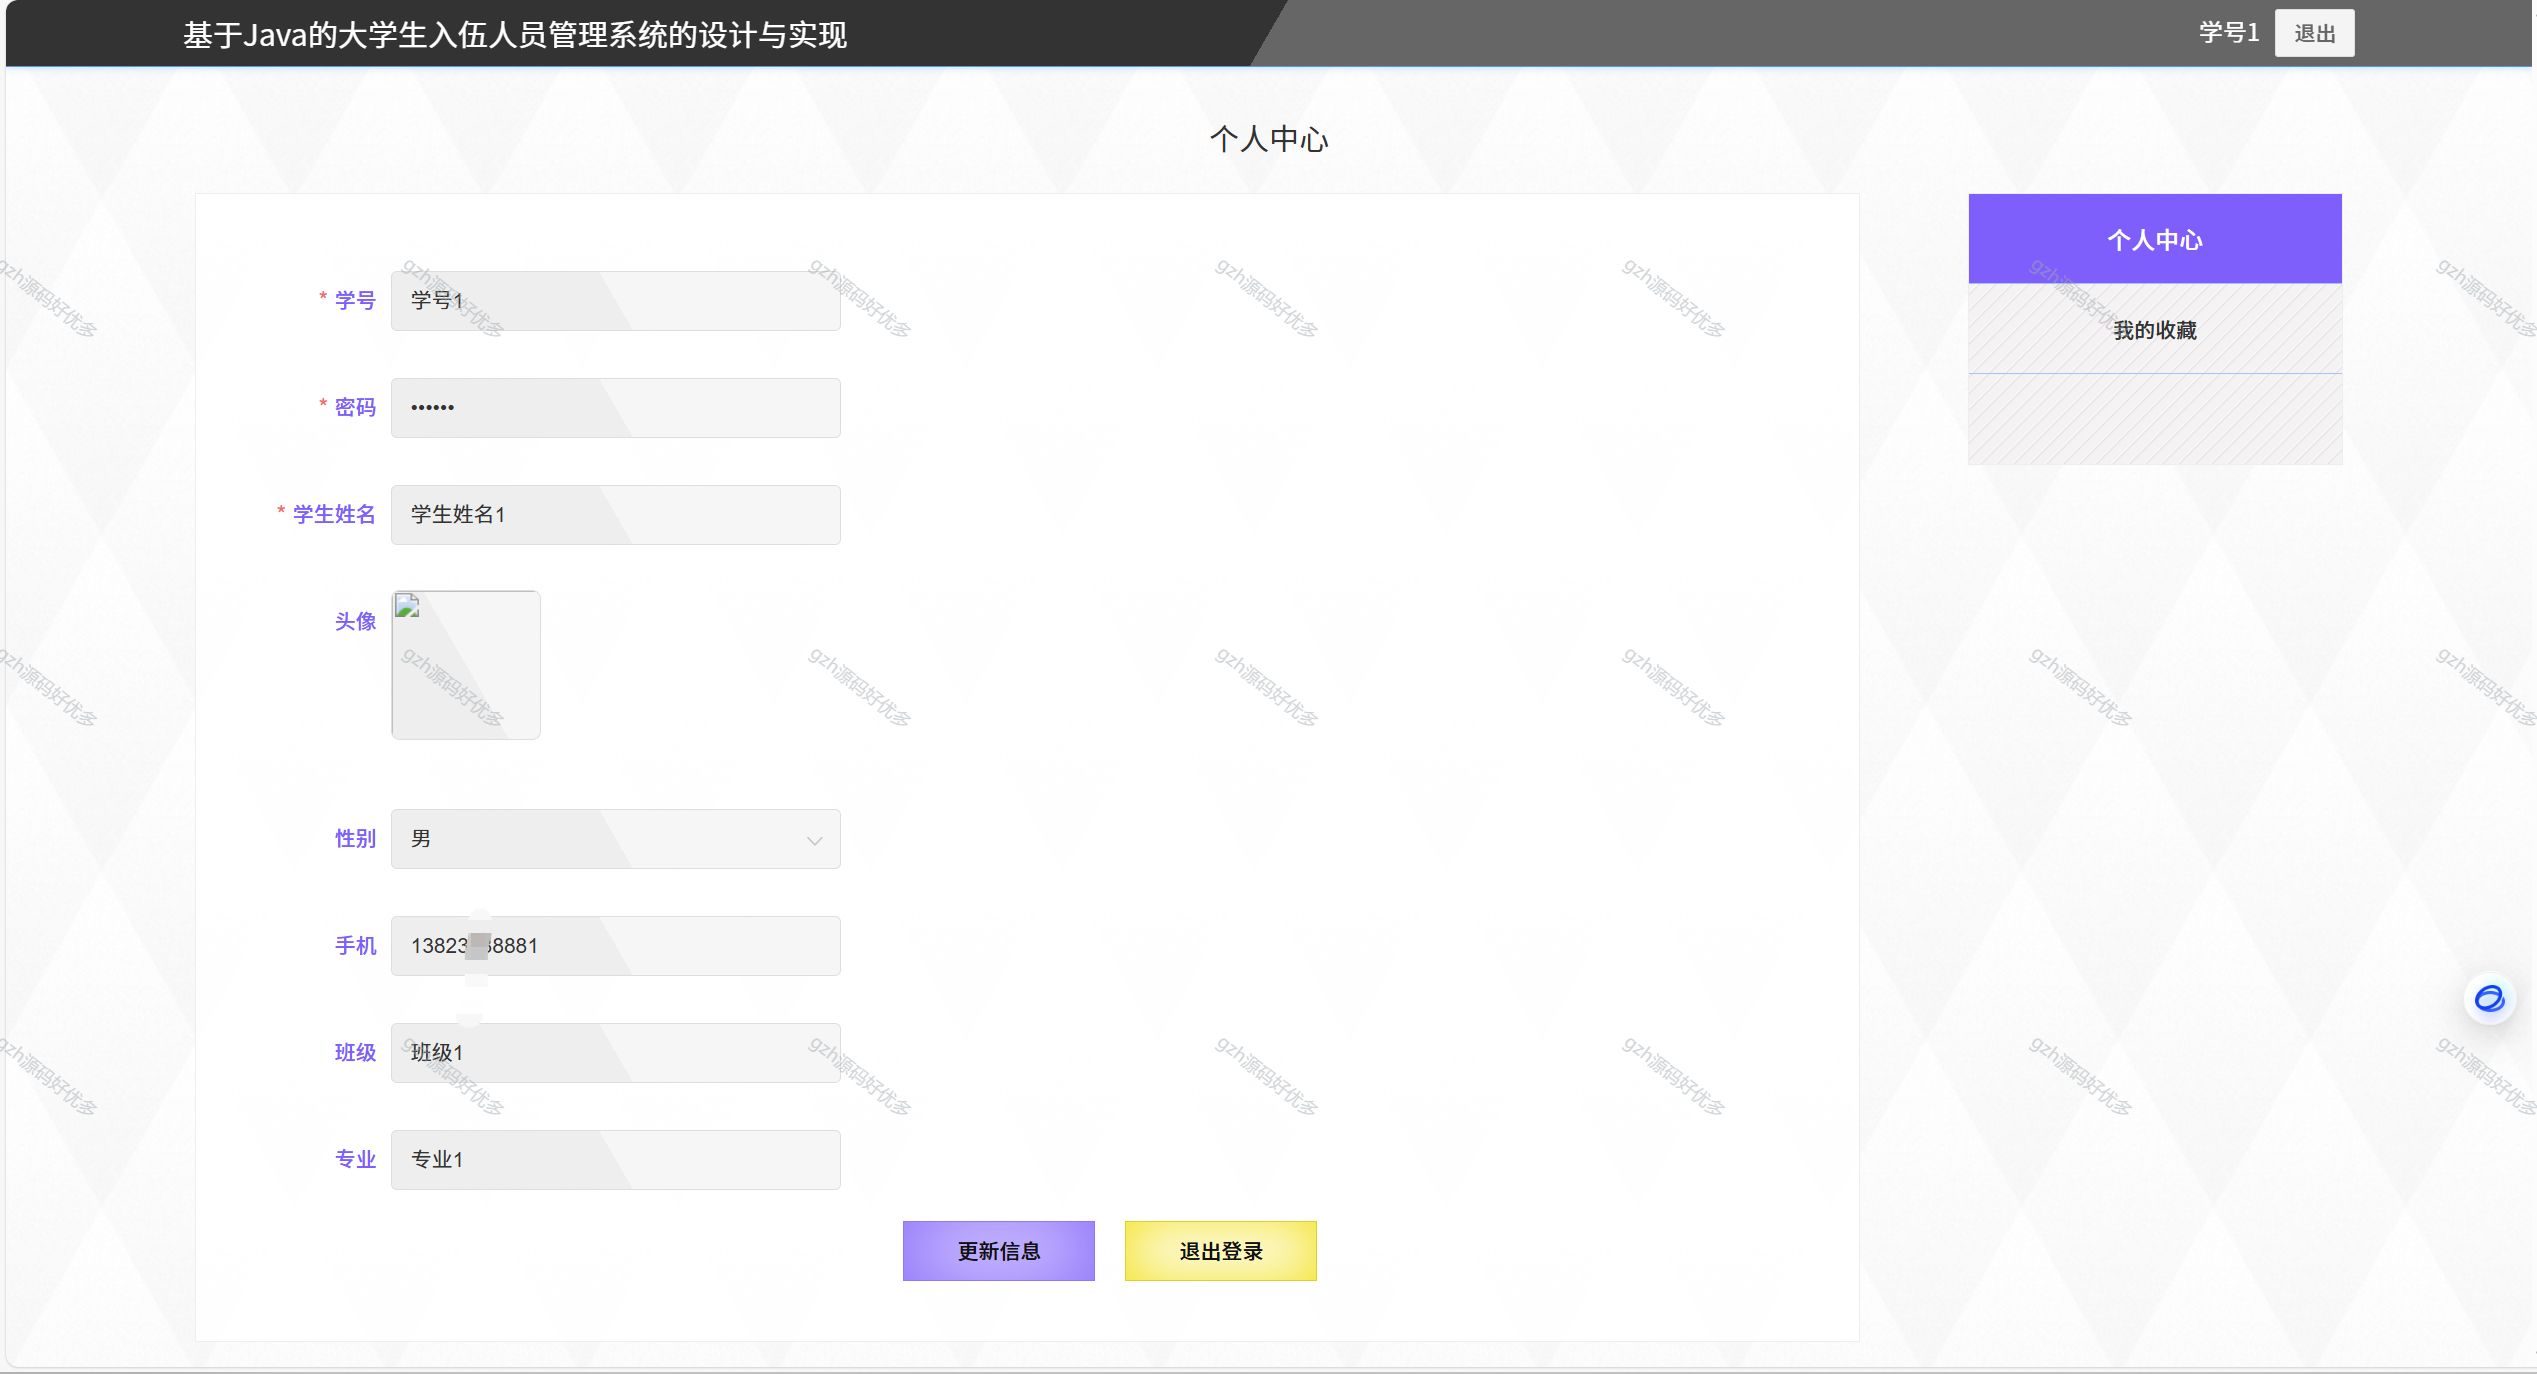This screenshot has height=1374, width=2537.
Task: Click the 退出 button in header
Action: click(2313, 33)
